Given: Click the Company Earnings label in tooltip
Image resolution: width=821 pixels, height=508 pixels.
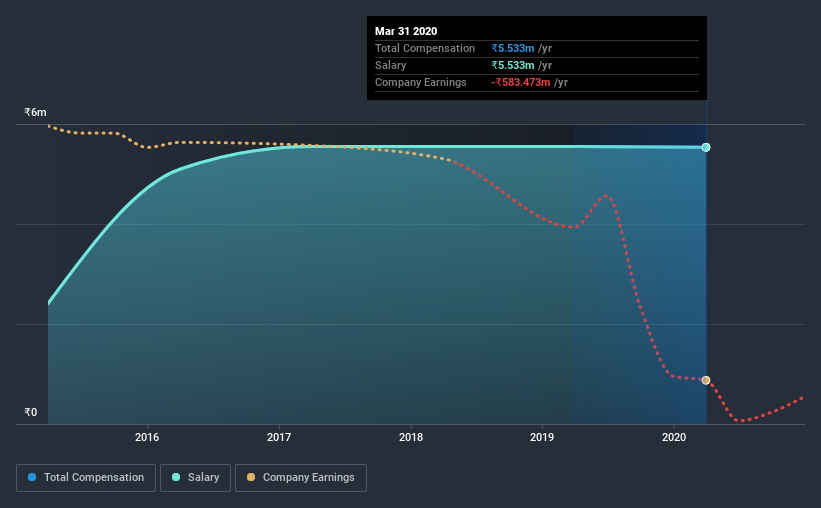Looking at the screenshot, I should click(420, 82).
